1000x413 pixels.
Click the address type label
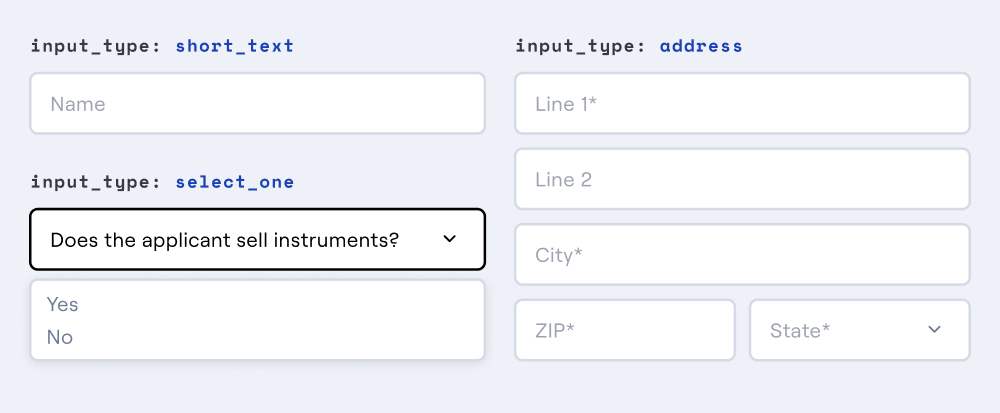(x=701, y=46)
